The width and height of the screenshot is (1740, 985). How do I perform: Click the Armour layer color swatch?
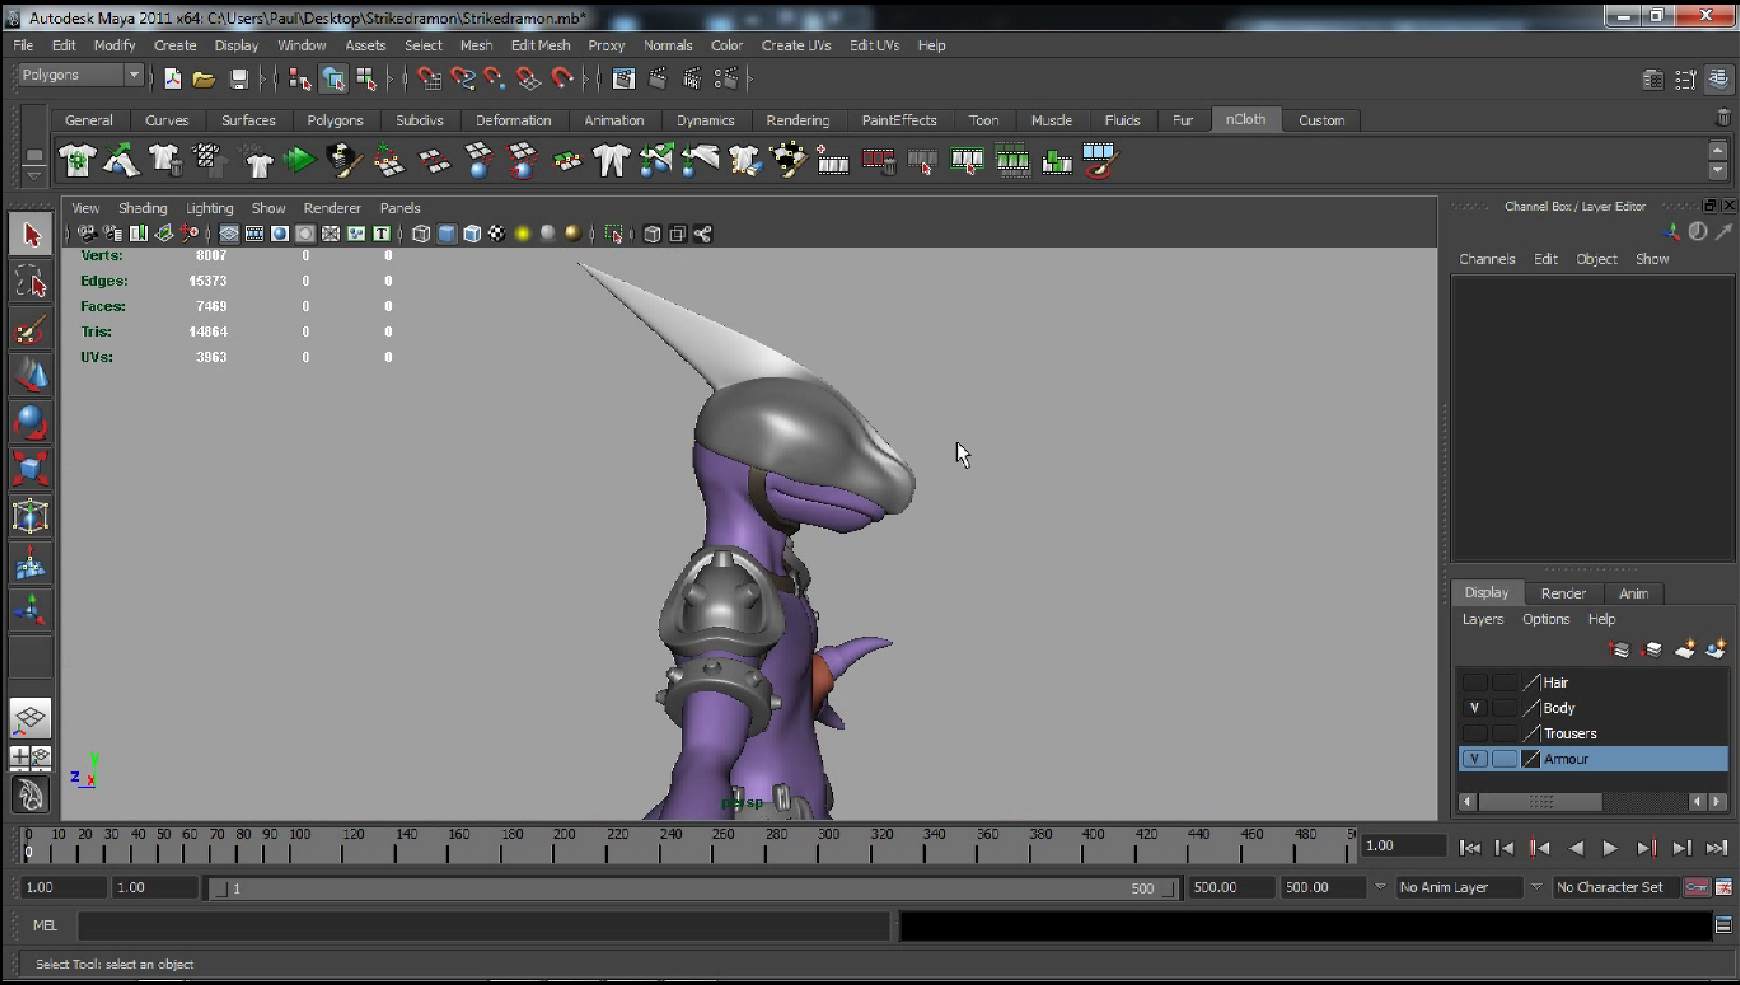click(x=1531, y=759)
